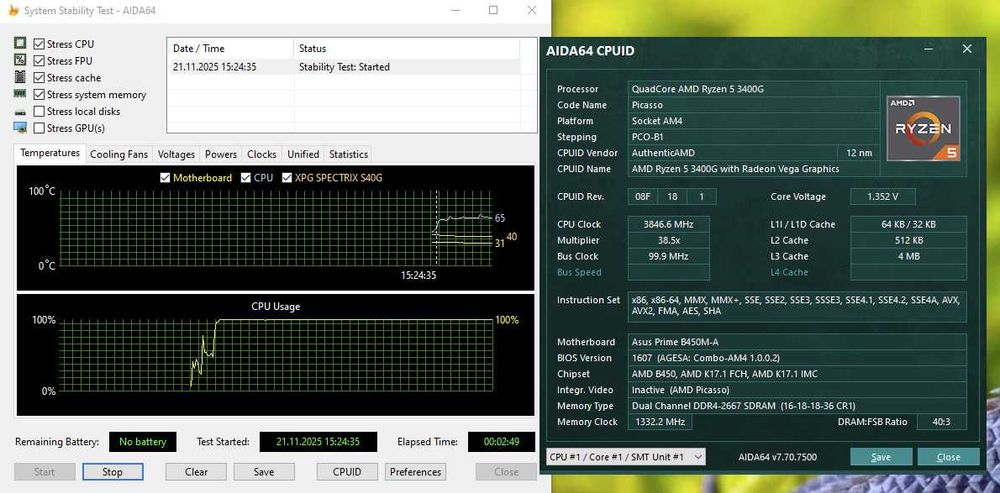Image resolution: width=1000 pixels, height=493 pixels.
Task: Switch to the Unified tab
Action: pos(303,154)
